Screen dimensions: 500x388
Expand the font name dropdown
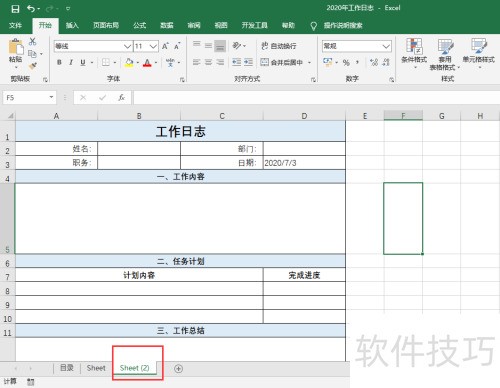click(x=127, y=46)
